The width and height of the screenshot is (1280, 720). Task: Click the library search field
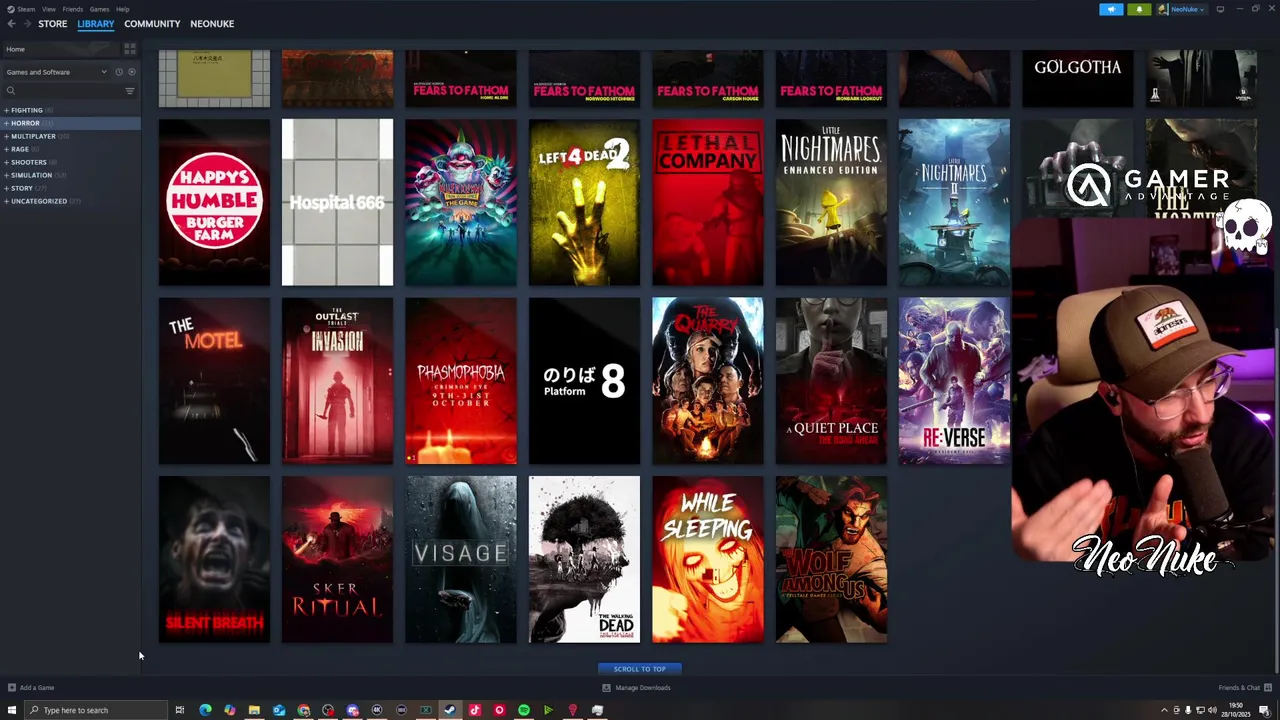click(62, 92)
